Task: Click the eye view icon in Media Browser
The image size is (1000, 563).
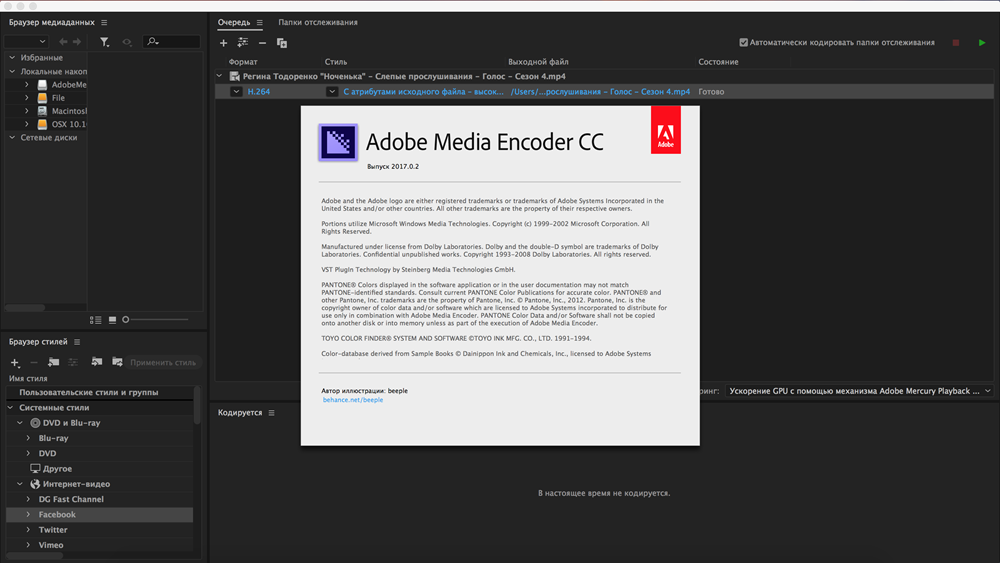Action: [127, 41]
